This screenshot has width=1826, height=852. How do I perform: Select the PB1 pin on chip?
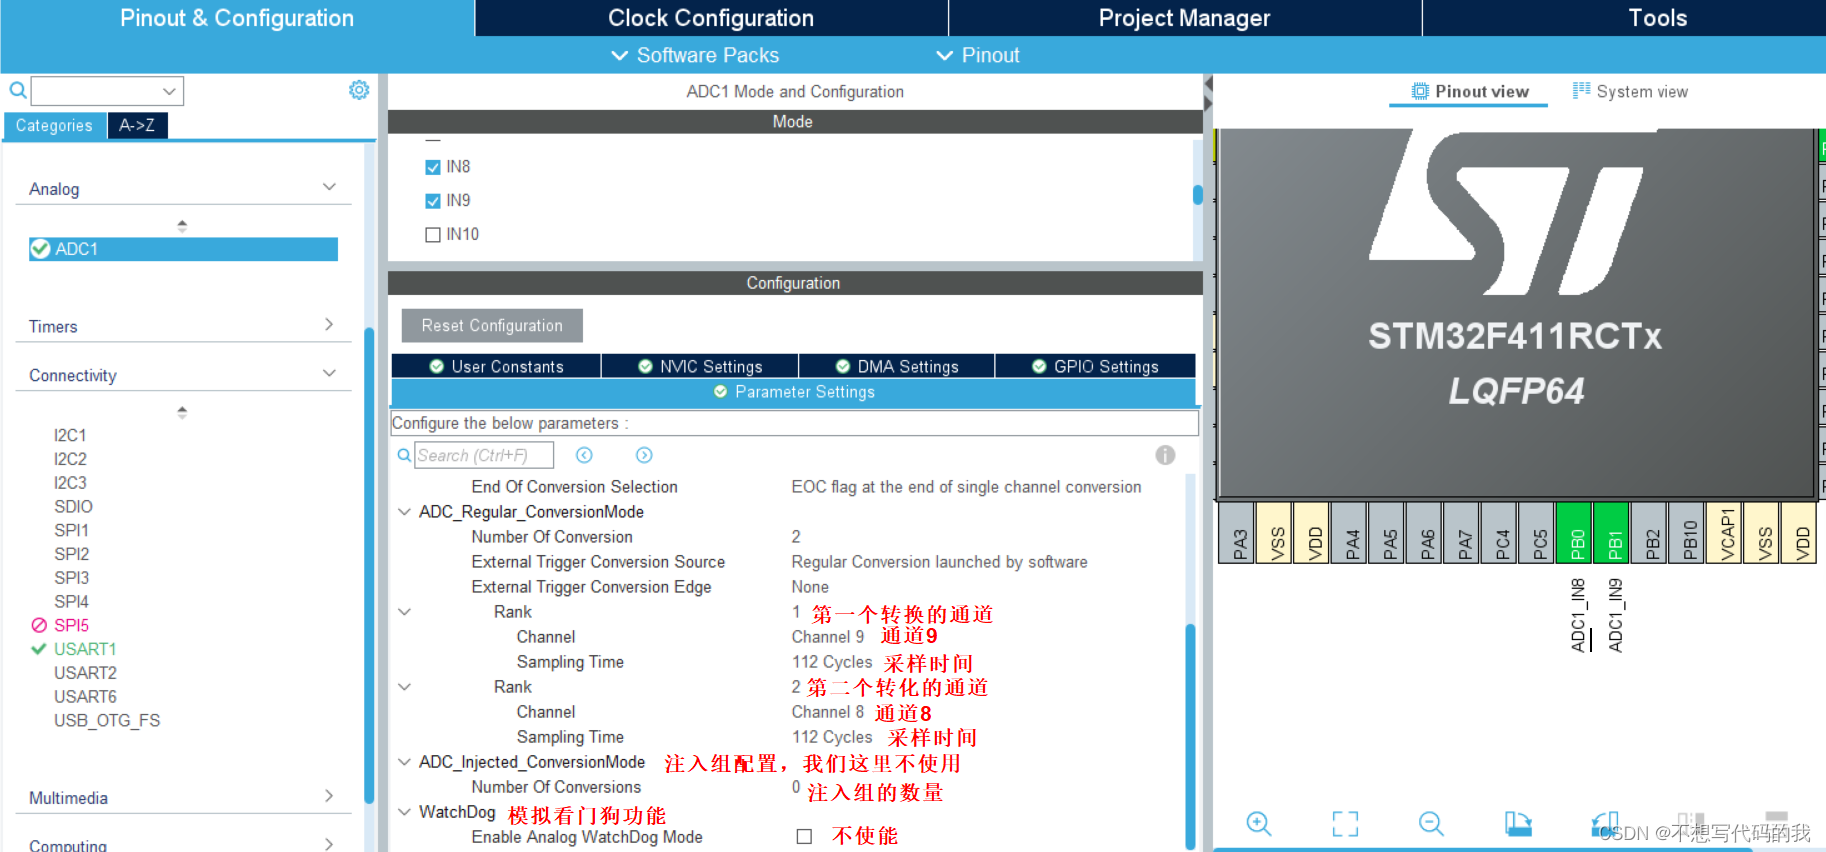pos(1613,533)
